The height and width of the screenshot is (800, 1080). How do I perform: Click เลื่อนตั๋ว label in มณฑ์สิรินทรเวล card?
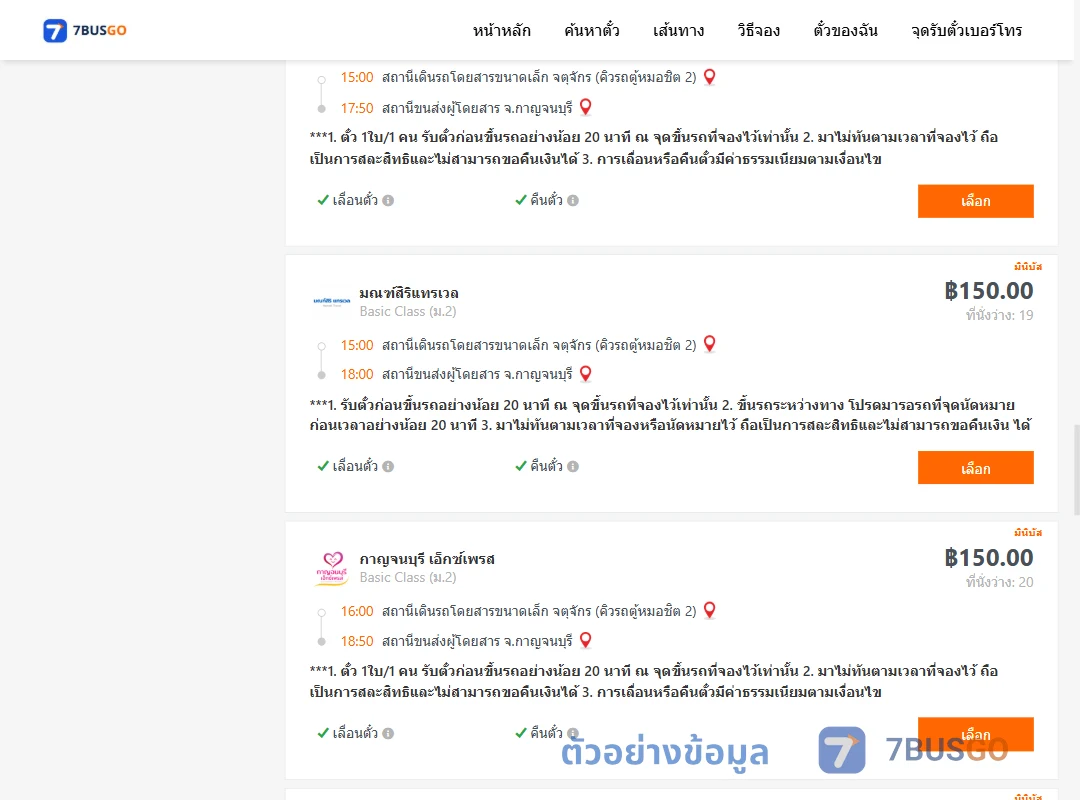click(x=355, y=466)
